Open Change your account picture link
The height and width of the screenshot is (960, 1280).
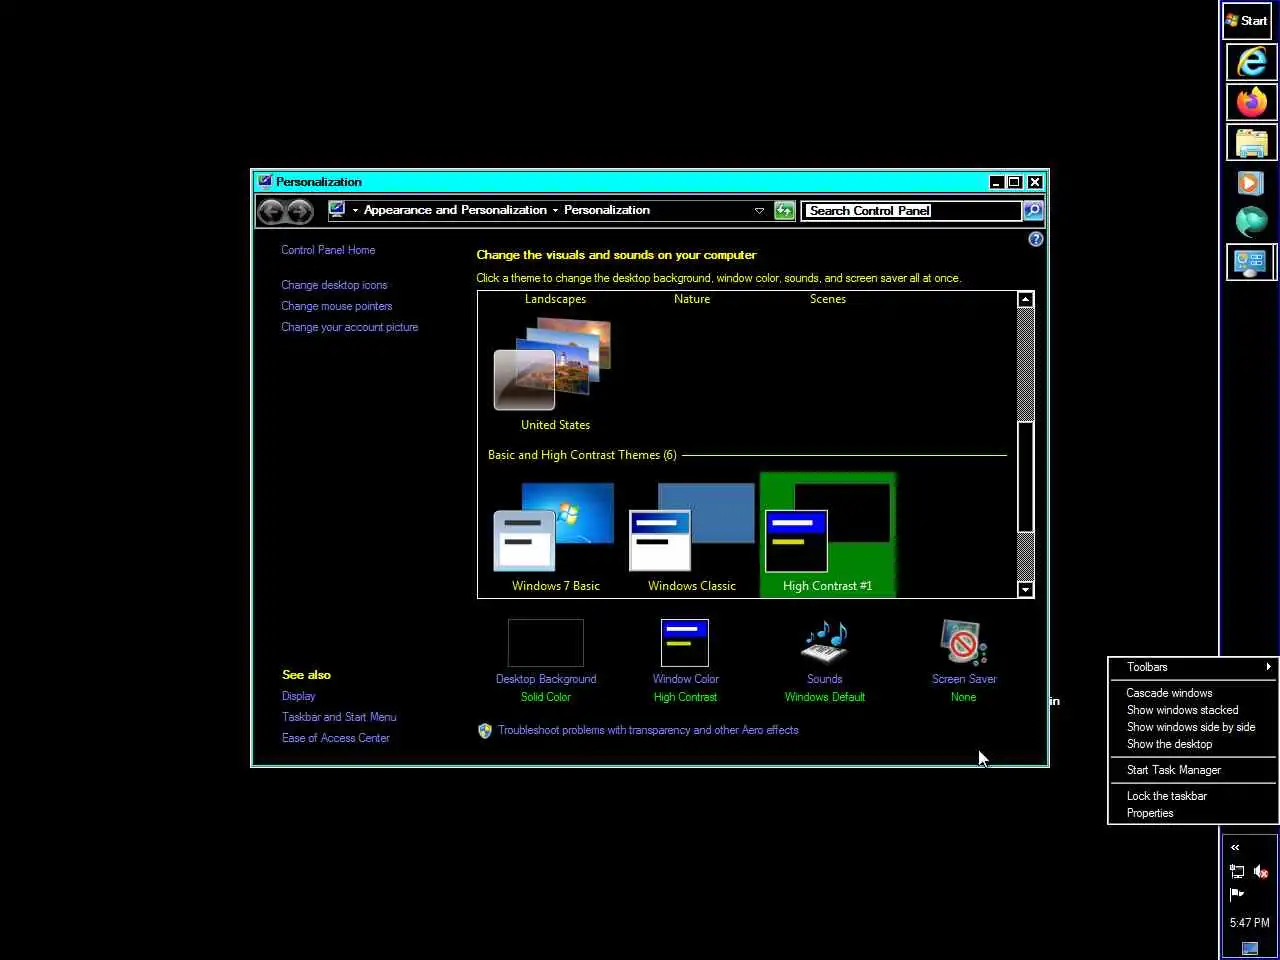tap(349, 327)
